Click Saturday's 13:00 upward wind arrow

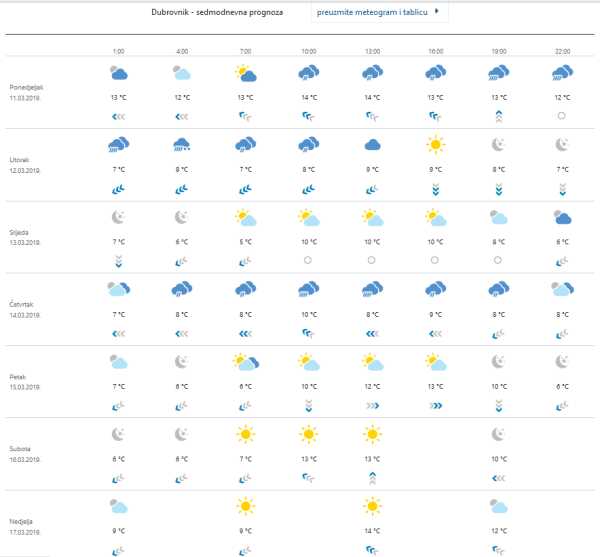372,478
